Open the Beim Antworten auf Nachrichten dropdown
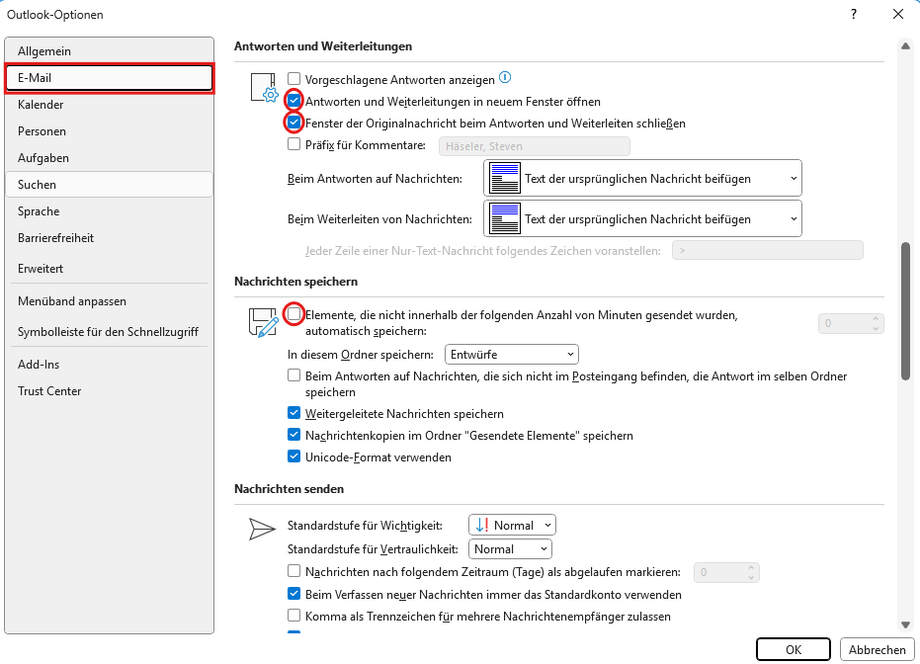Viewport: 920px width, 664px height. point(642,178)
